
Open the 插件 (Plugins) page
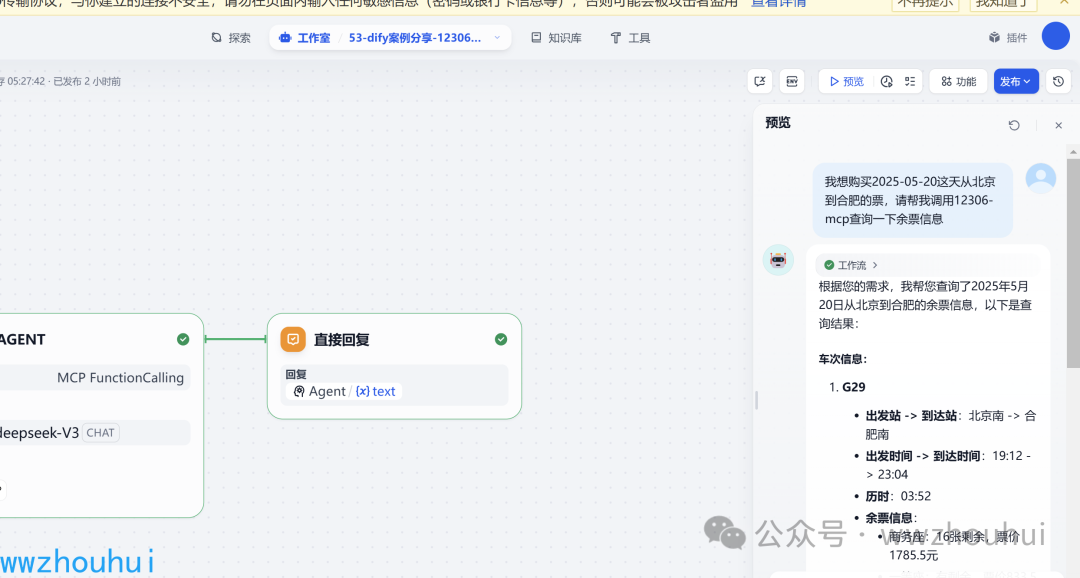[1008, 38]
